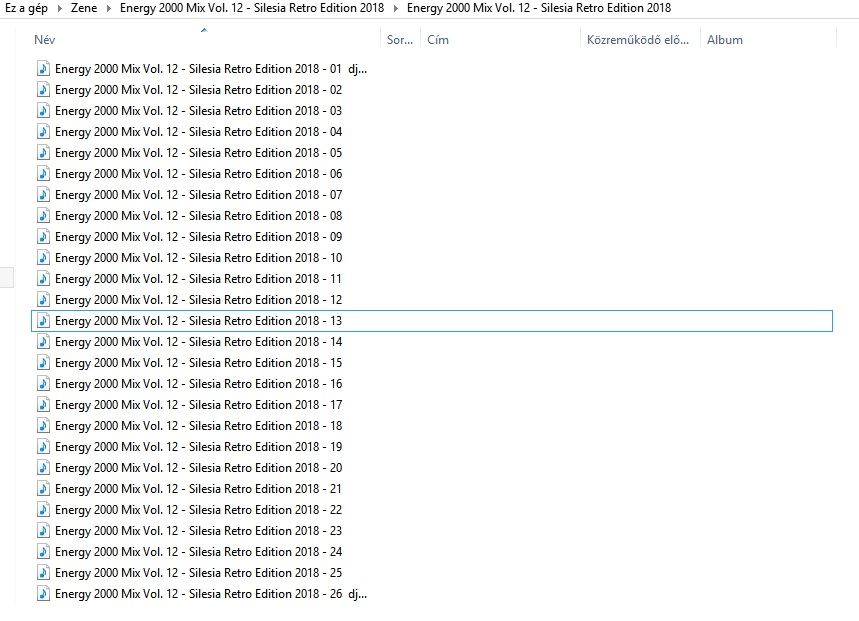Click the music file icon of track 03
The height and width of the screenshot is (621, 859).
[x=43, y=111]
